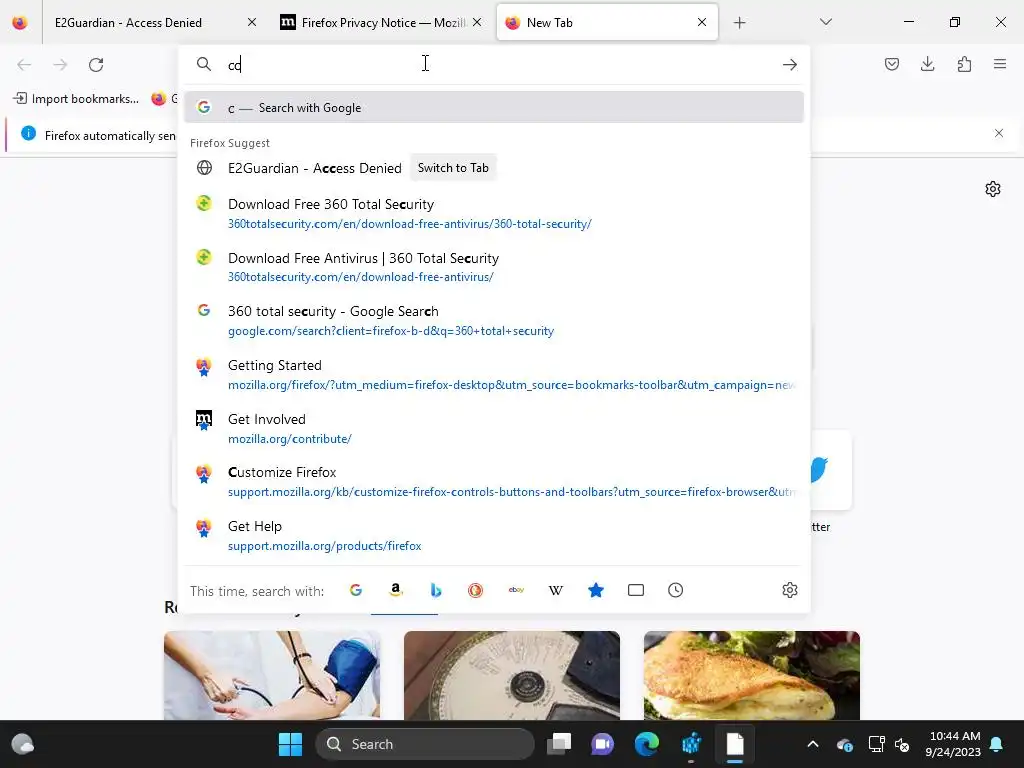Click the Go arrow in address bar

(790, 65)
